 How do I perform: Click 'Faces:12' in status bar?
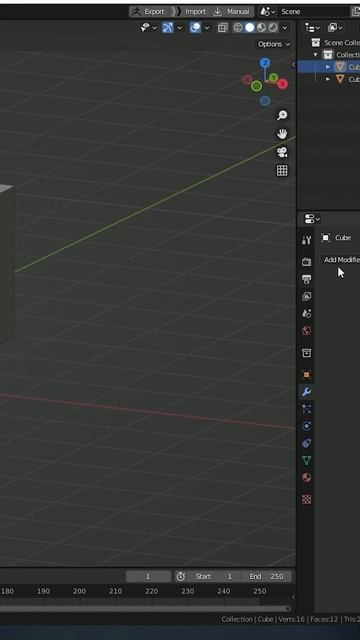(x=324, y=619)
